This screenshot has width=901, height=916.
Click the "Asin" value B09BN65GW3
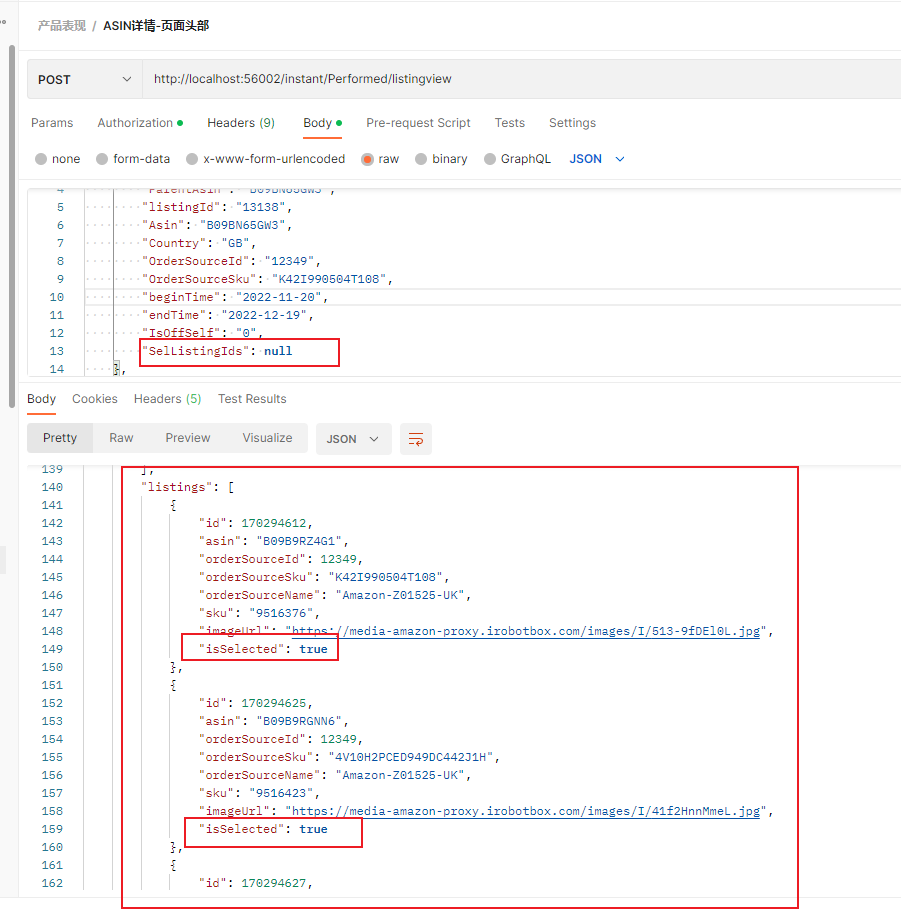click(242, 225)
